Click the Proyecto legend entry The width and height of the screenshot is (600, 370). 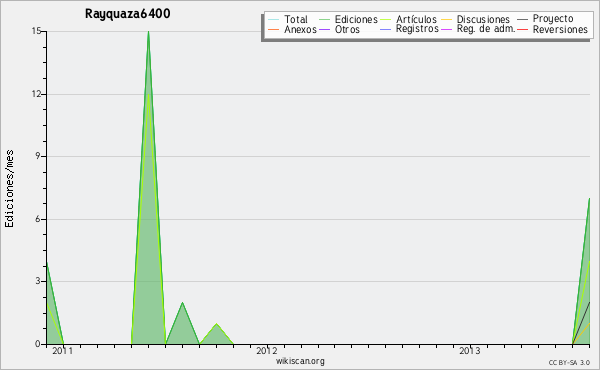point(553,19)
